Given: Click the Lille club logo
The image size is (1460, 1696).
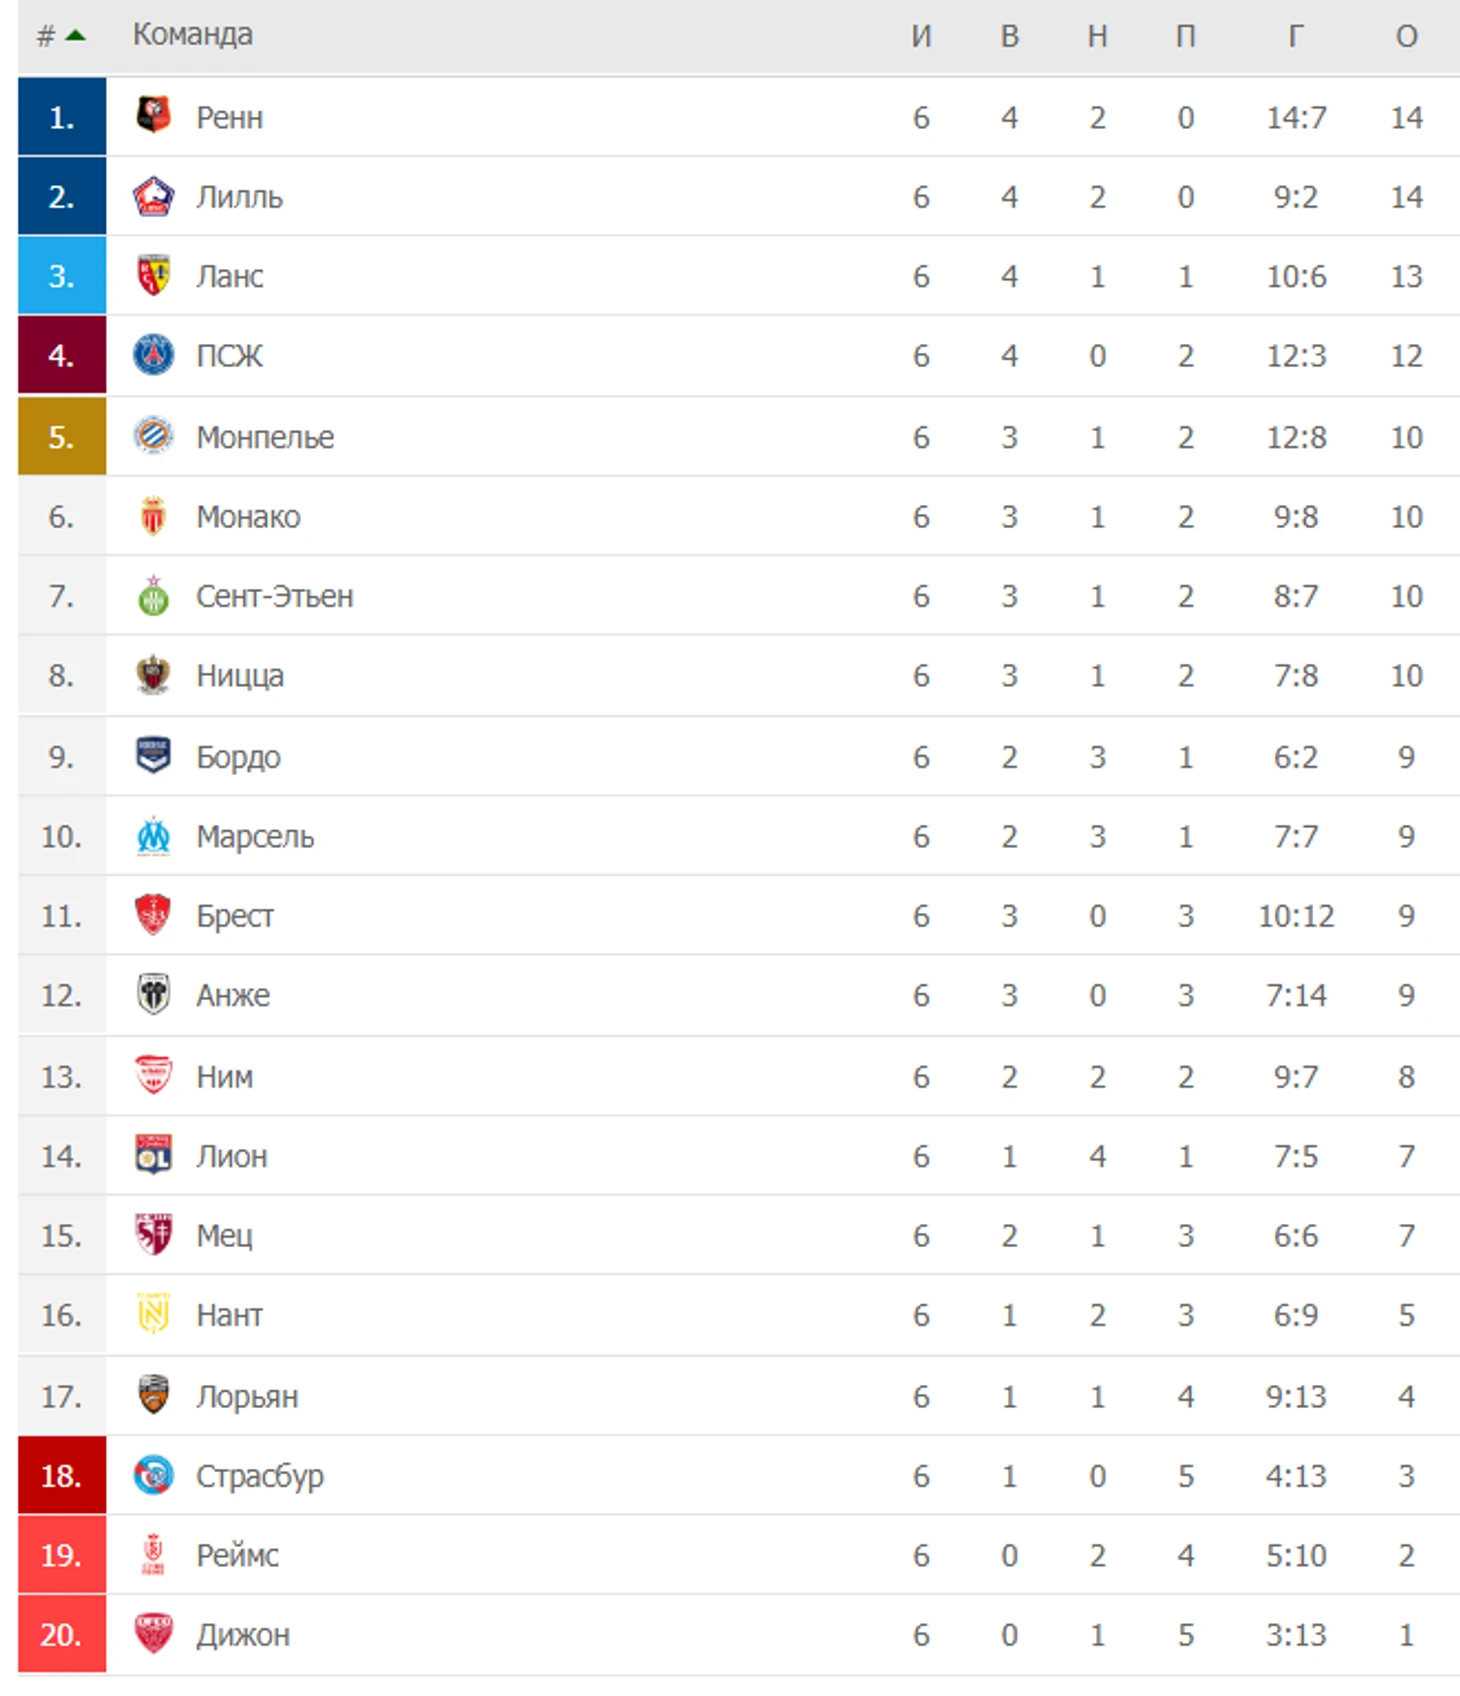Looking at the screenshot, I should click(153, 196).
